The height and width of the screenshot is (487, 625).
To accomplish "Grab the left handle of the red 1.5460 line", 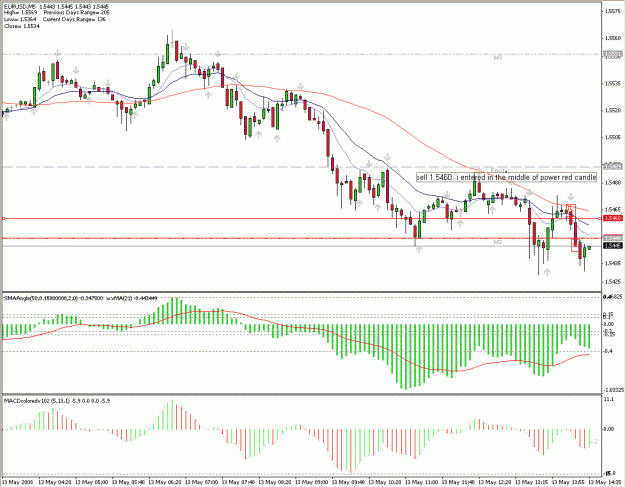I will (4, 218).
